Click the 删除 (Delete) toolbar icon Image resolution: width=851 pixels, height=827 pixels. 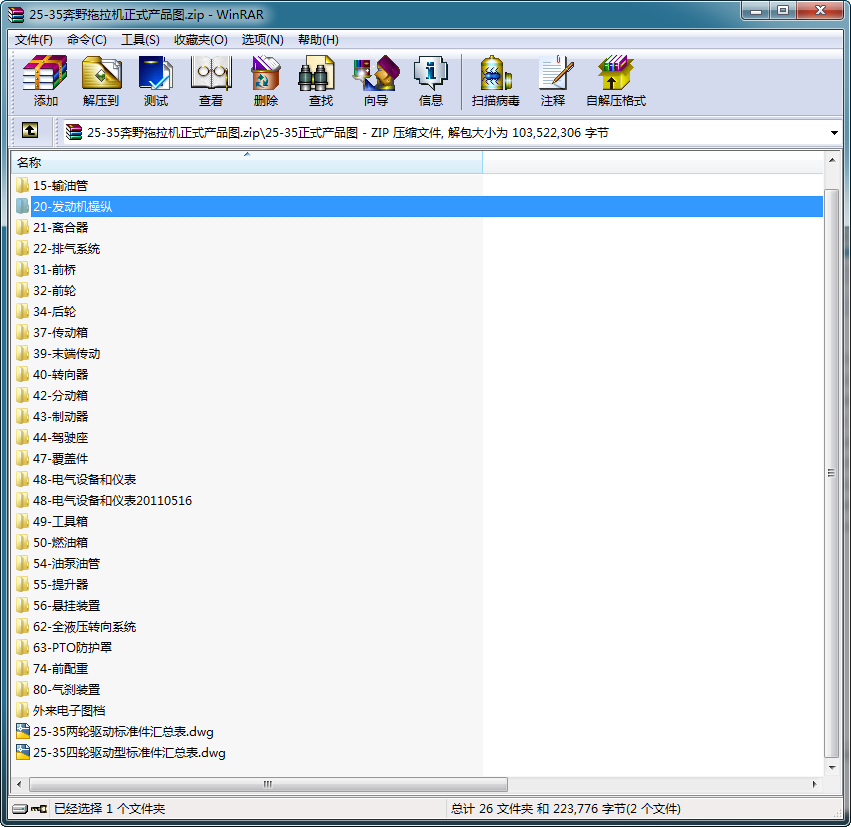265,80
